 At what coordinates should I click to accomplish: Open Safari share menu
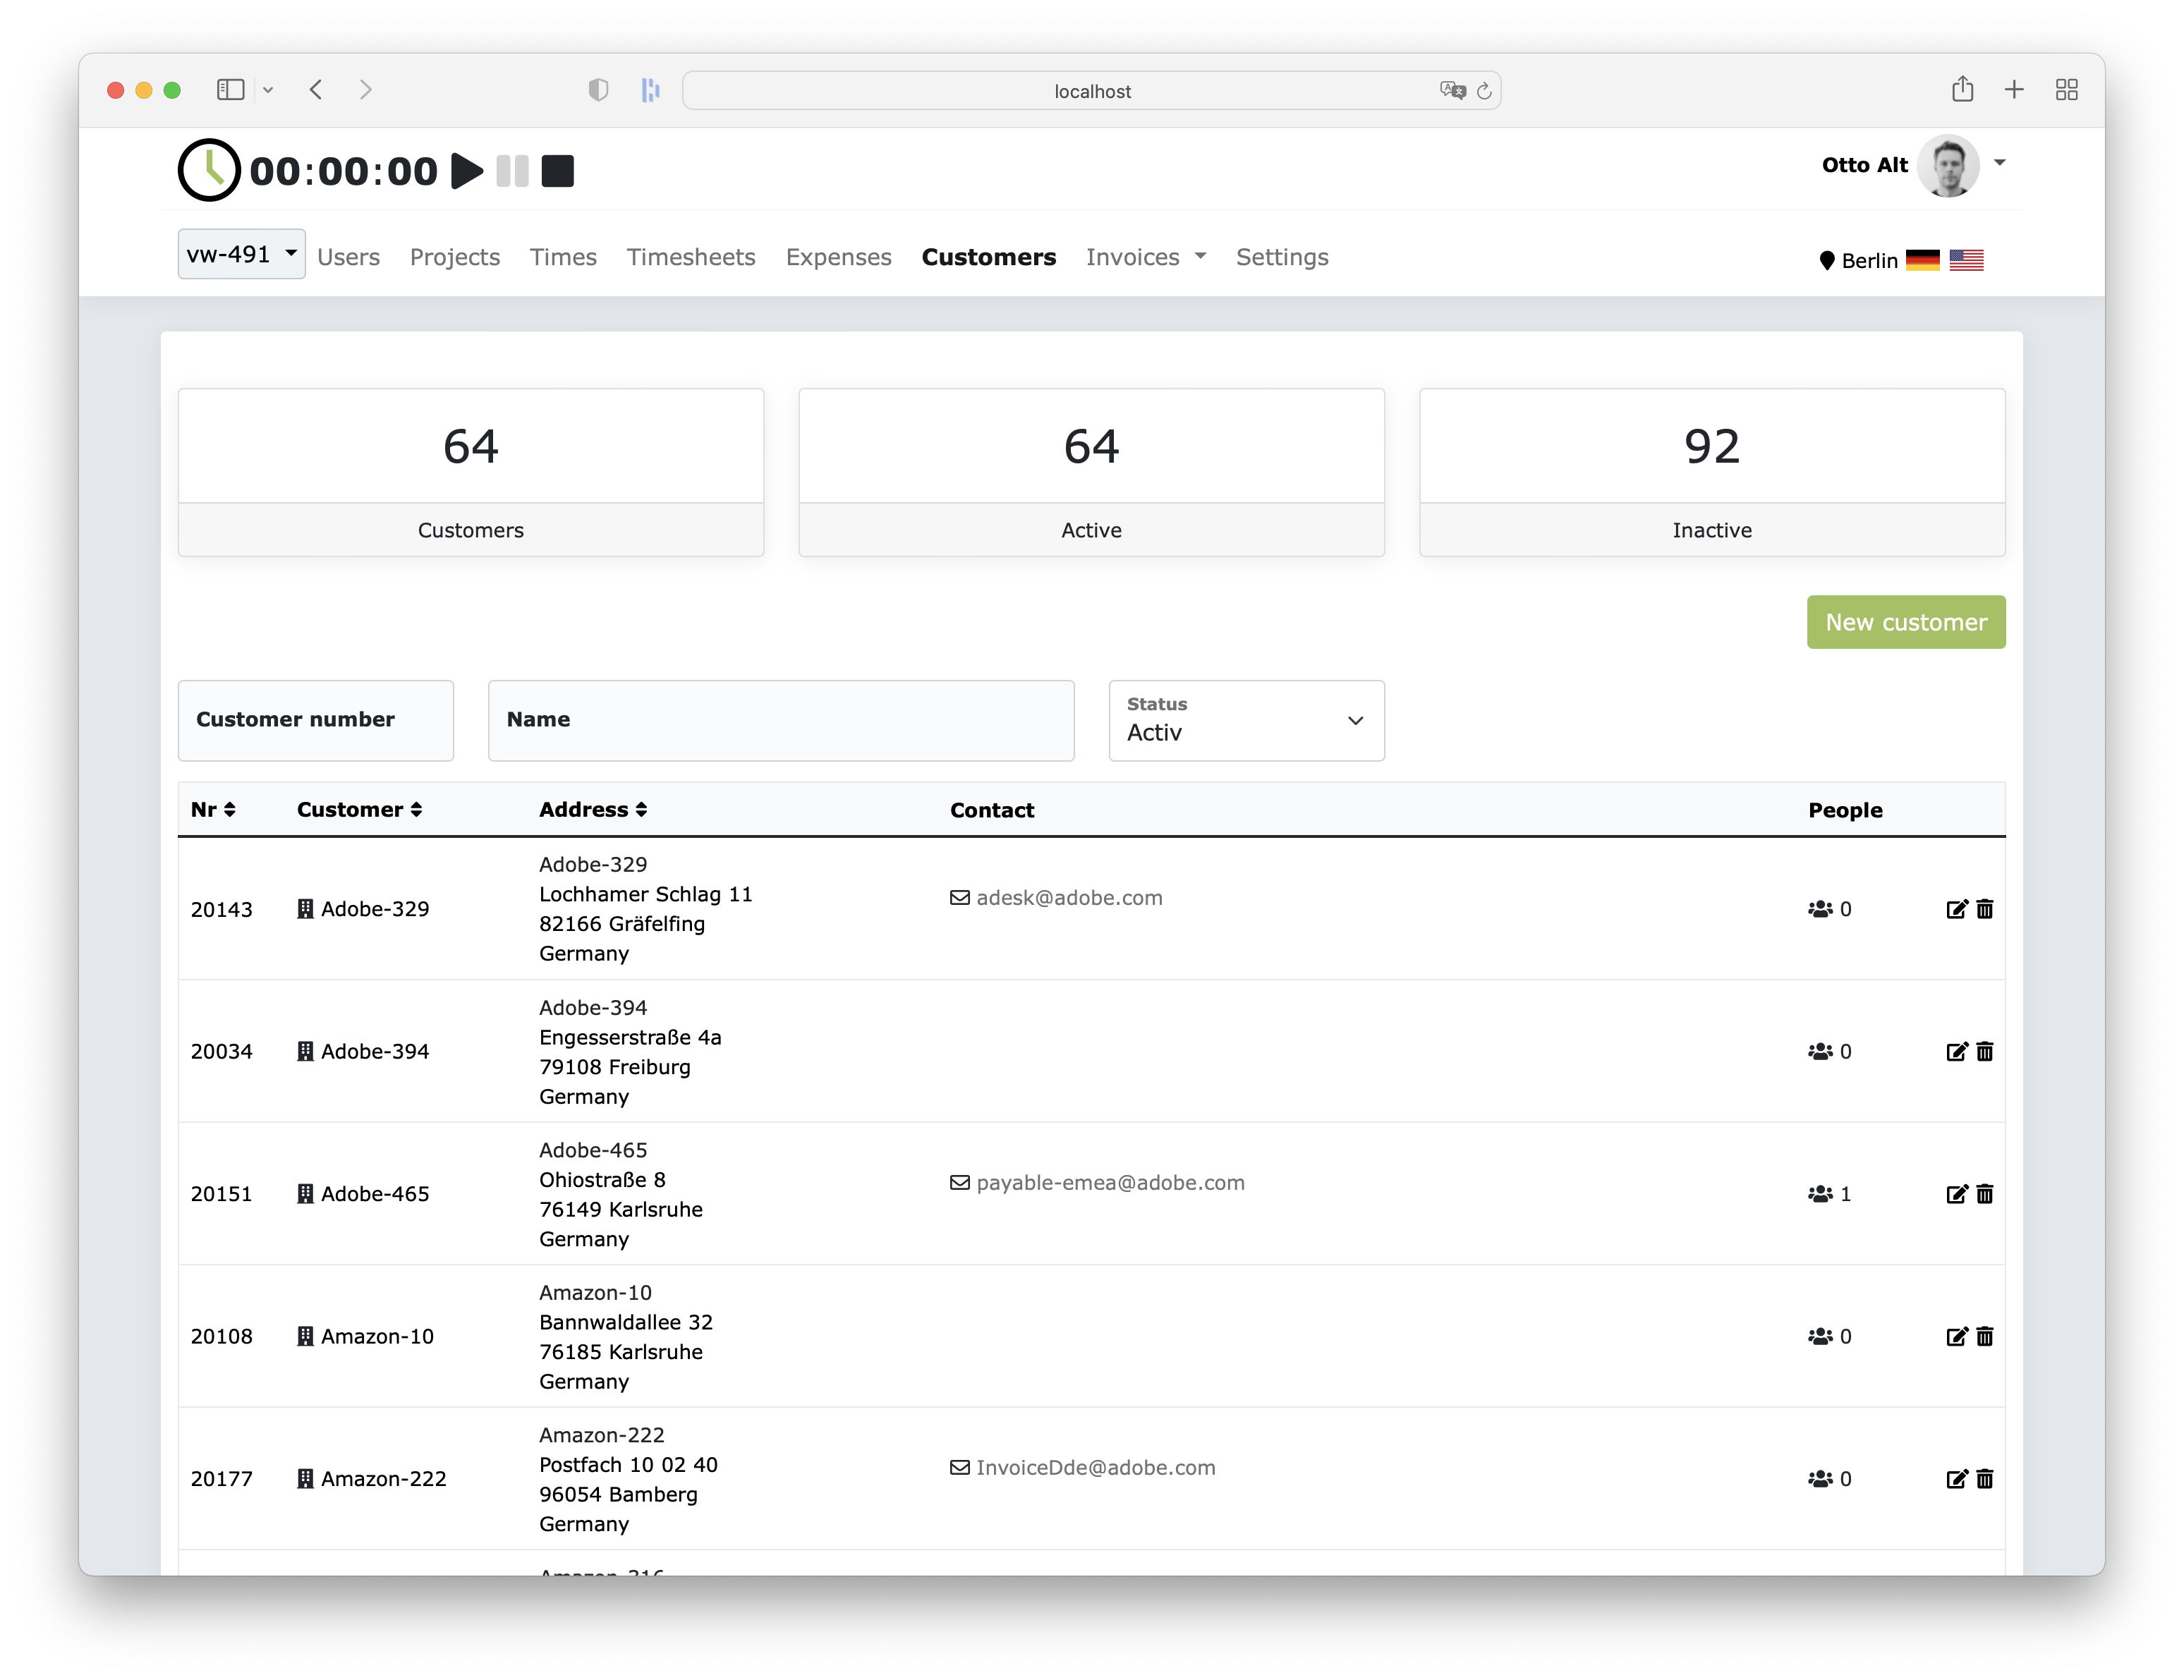tap(1962, 90)
